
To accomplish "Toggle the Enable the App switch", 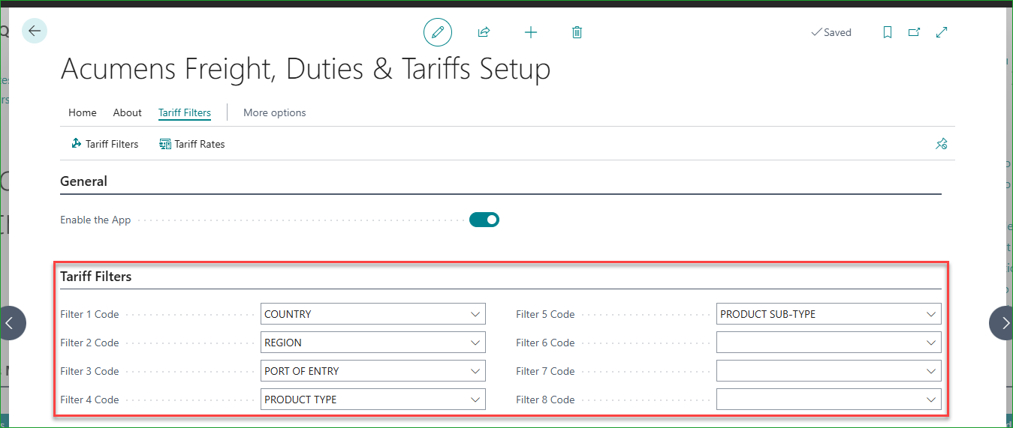I will click(484, 220).
